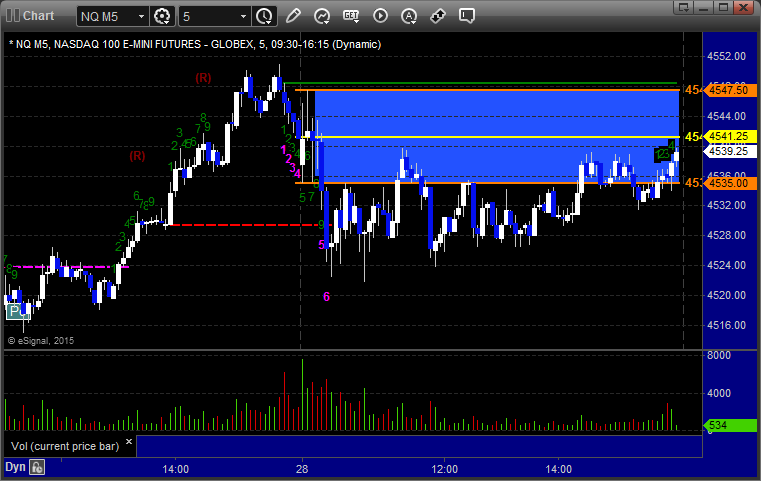Start bar replay with play icon
761x481 pixels.
tap(380, 16)
